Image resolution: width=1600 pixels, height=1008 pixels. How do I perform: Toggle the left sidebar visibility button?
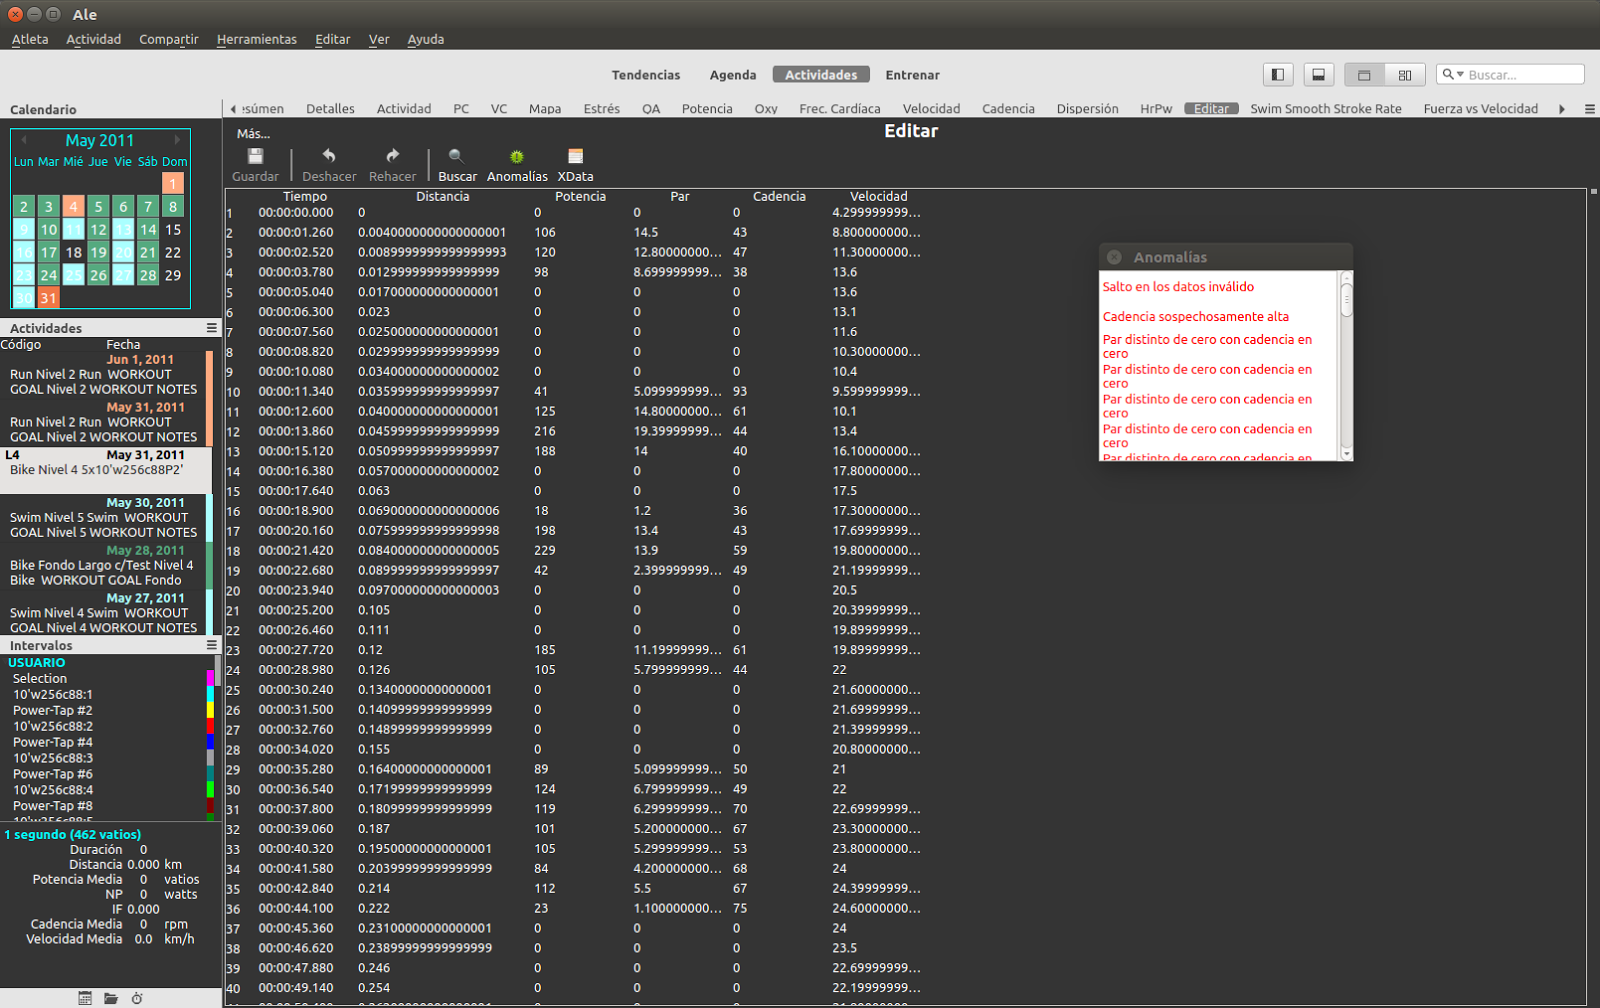(1278, 74)
